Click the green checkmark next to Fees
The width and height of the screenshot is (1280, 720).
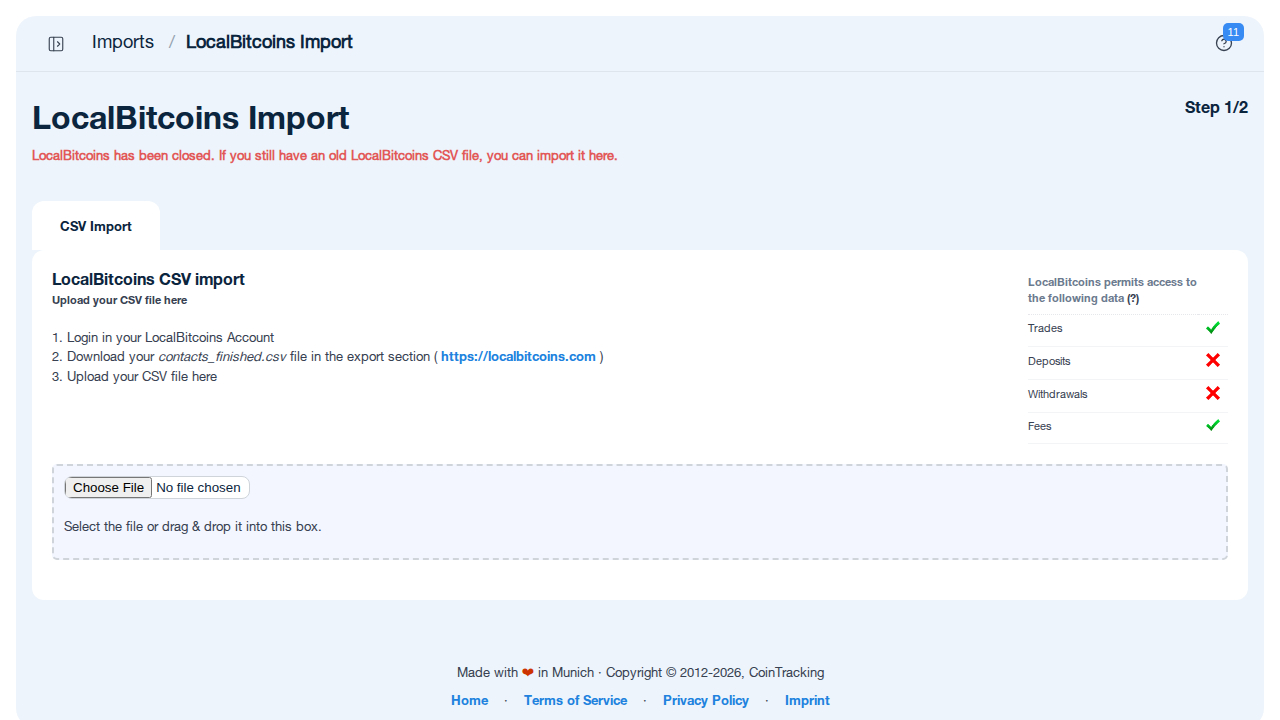pos(1213,425)
